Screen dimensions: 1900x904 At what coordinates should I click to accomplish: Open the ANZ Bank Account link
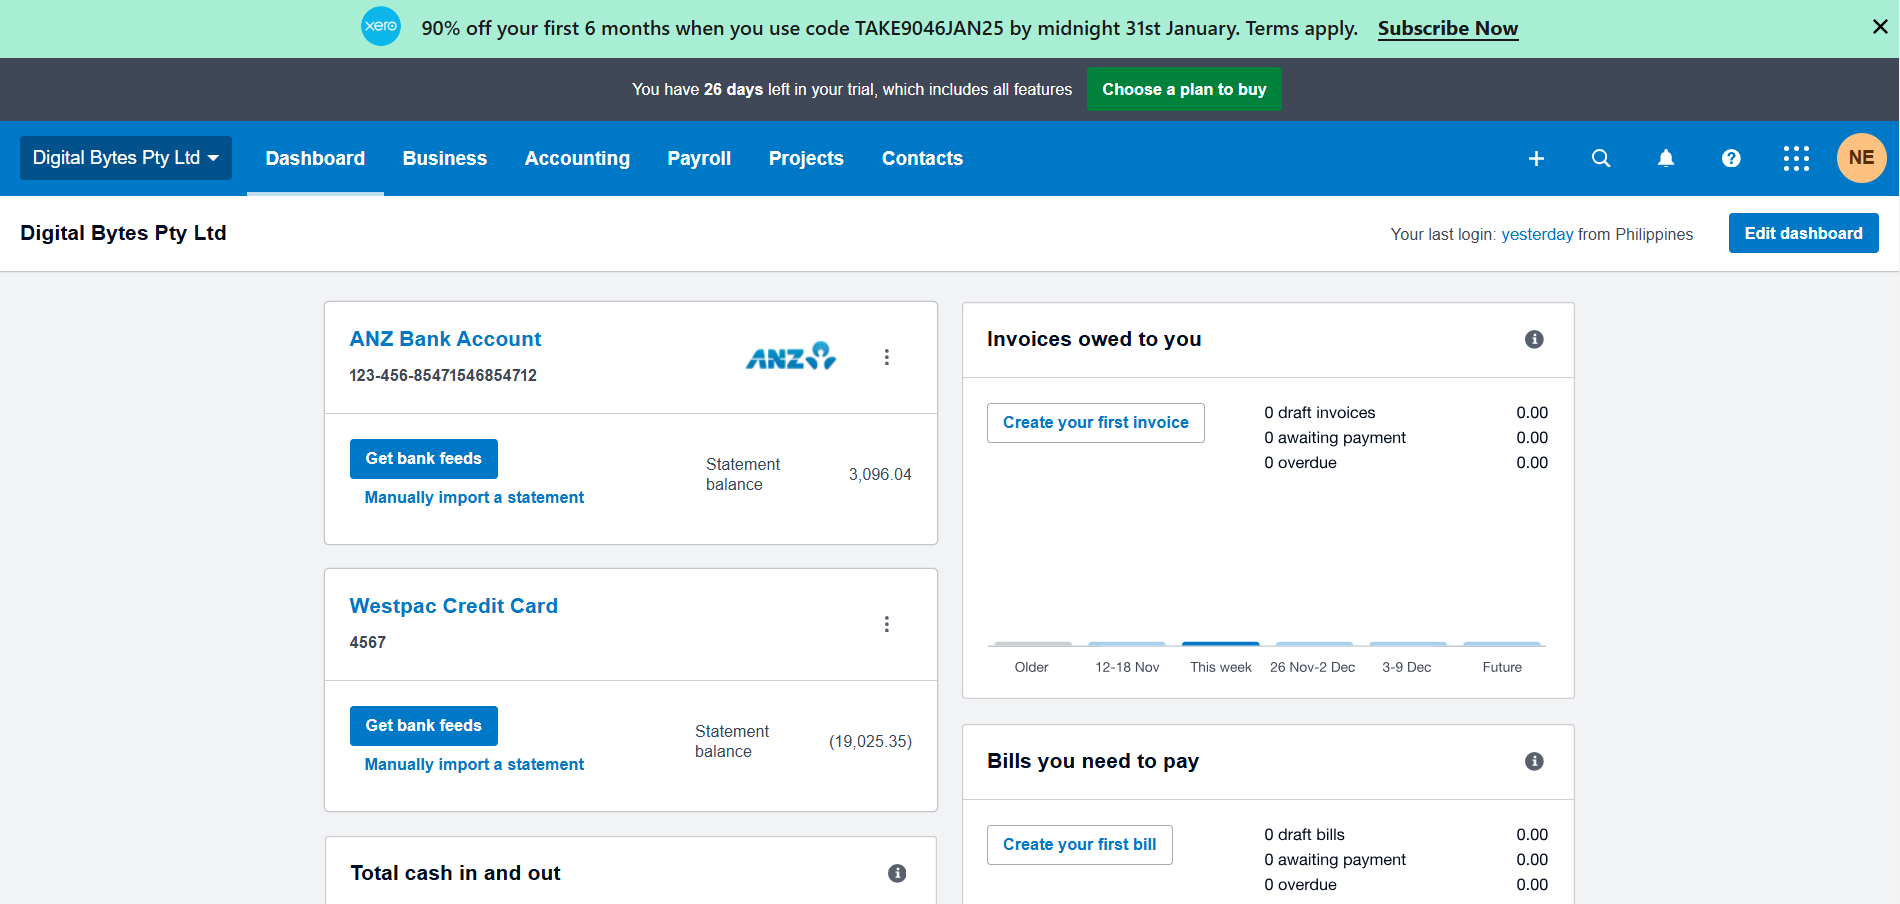pyautogui.click(x=445, y=339)
